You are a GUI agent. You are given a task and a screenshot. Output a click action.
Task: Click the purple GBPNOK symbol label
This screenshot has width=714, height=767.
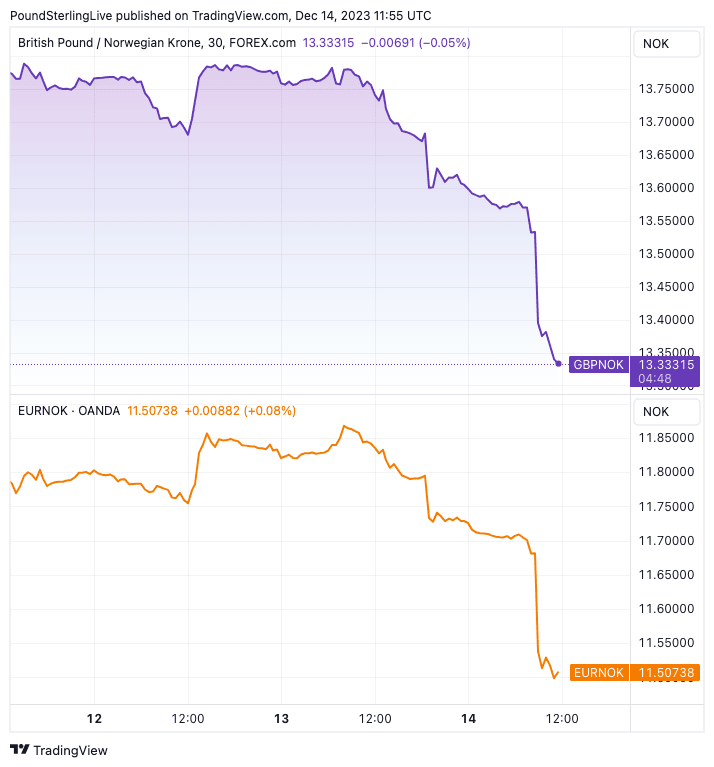click(x=598, y=365)
